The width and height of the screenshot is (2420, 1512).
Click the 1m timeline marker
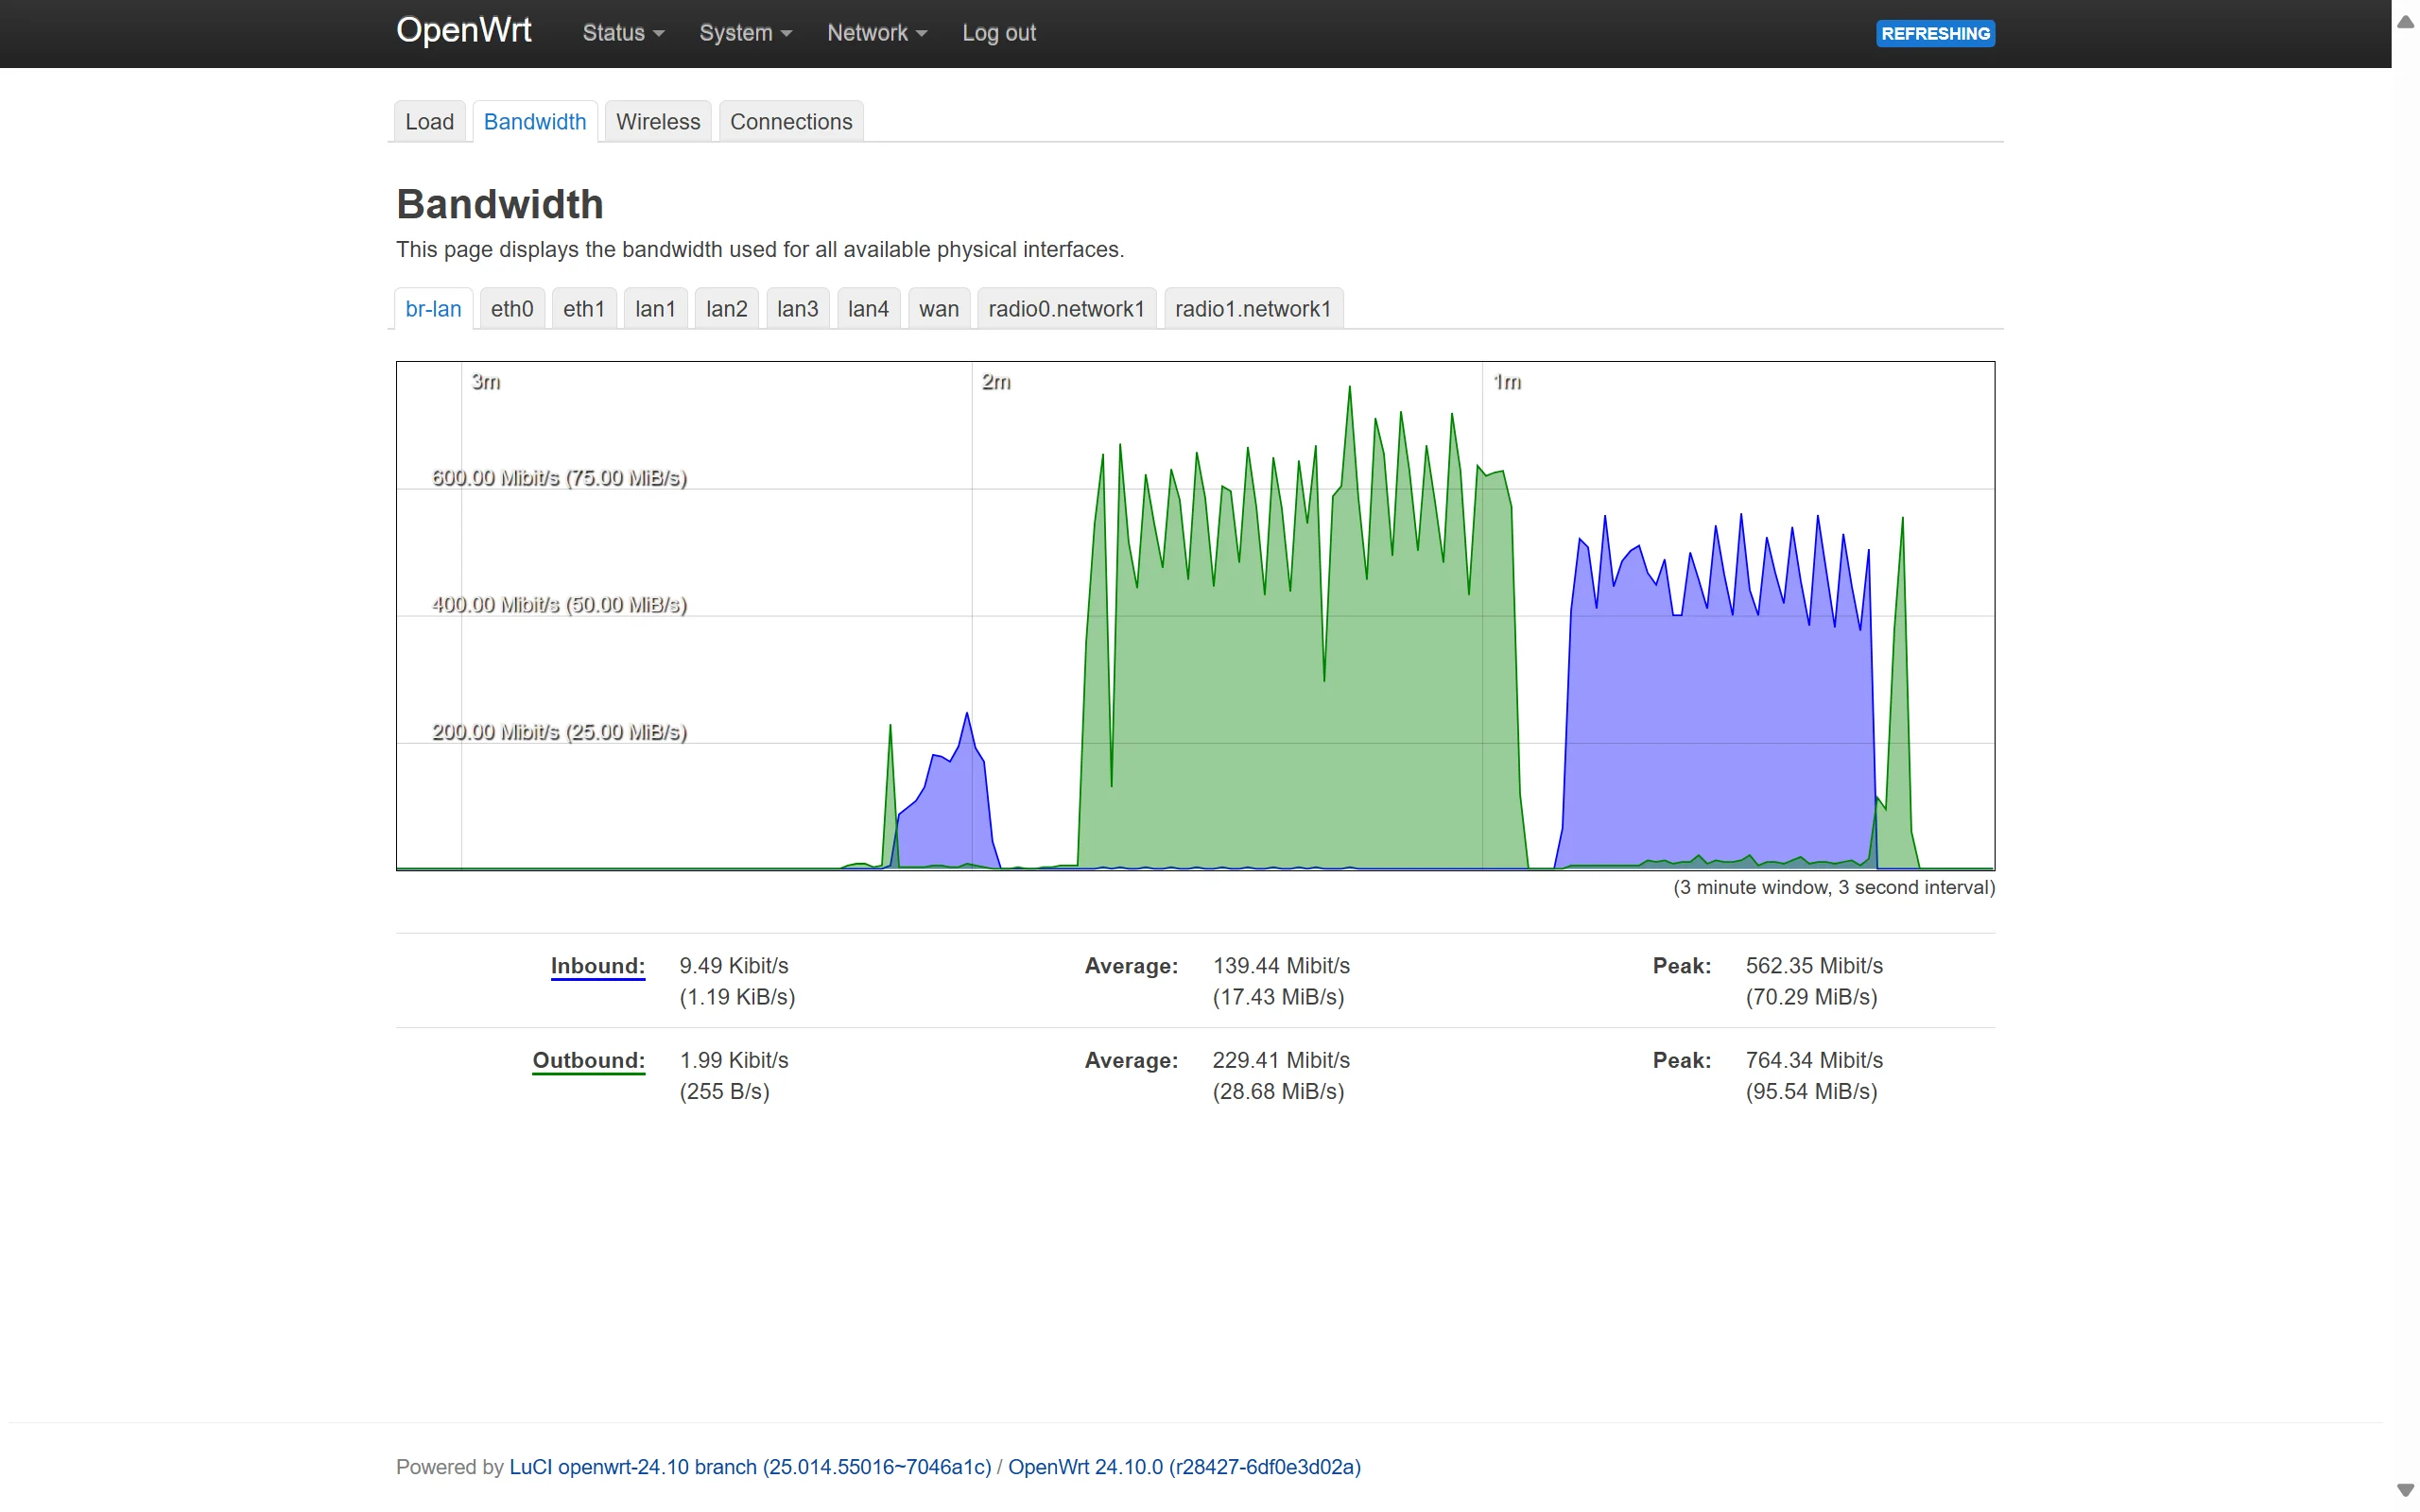click(1507, 381)
